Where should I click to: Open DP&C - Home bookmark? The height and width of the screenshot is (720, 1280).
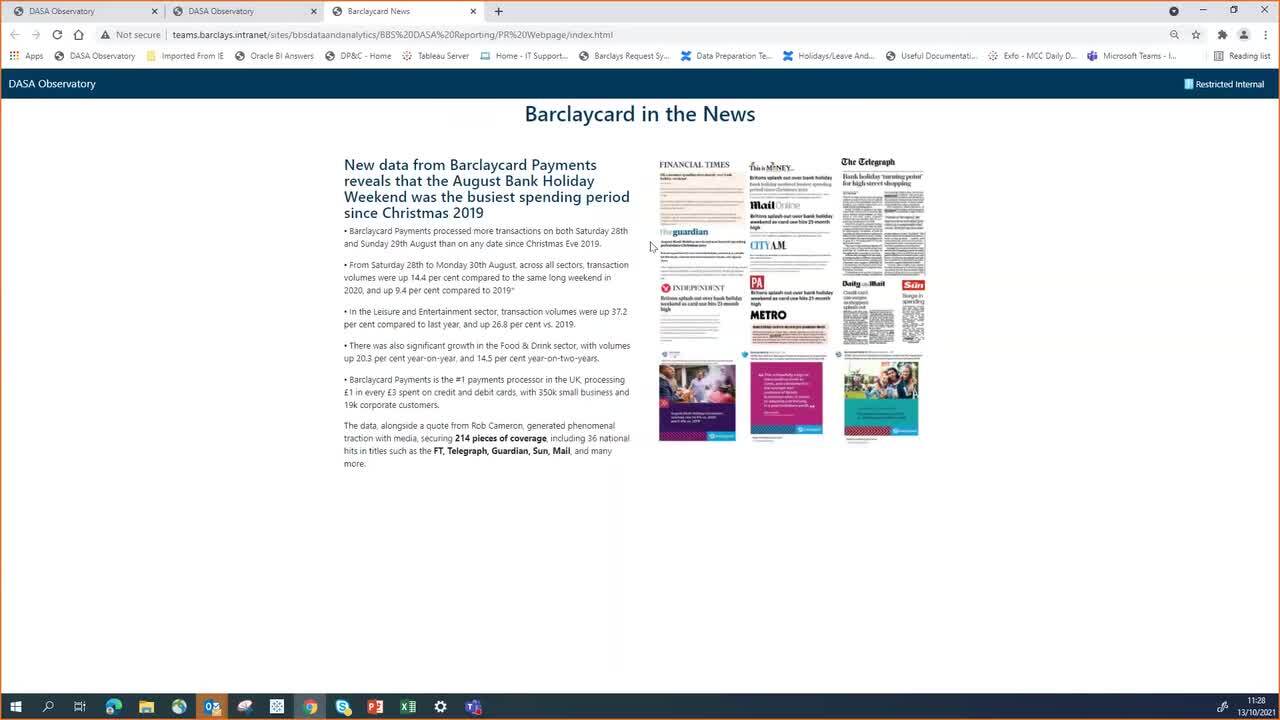(358, 56)
